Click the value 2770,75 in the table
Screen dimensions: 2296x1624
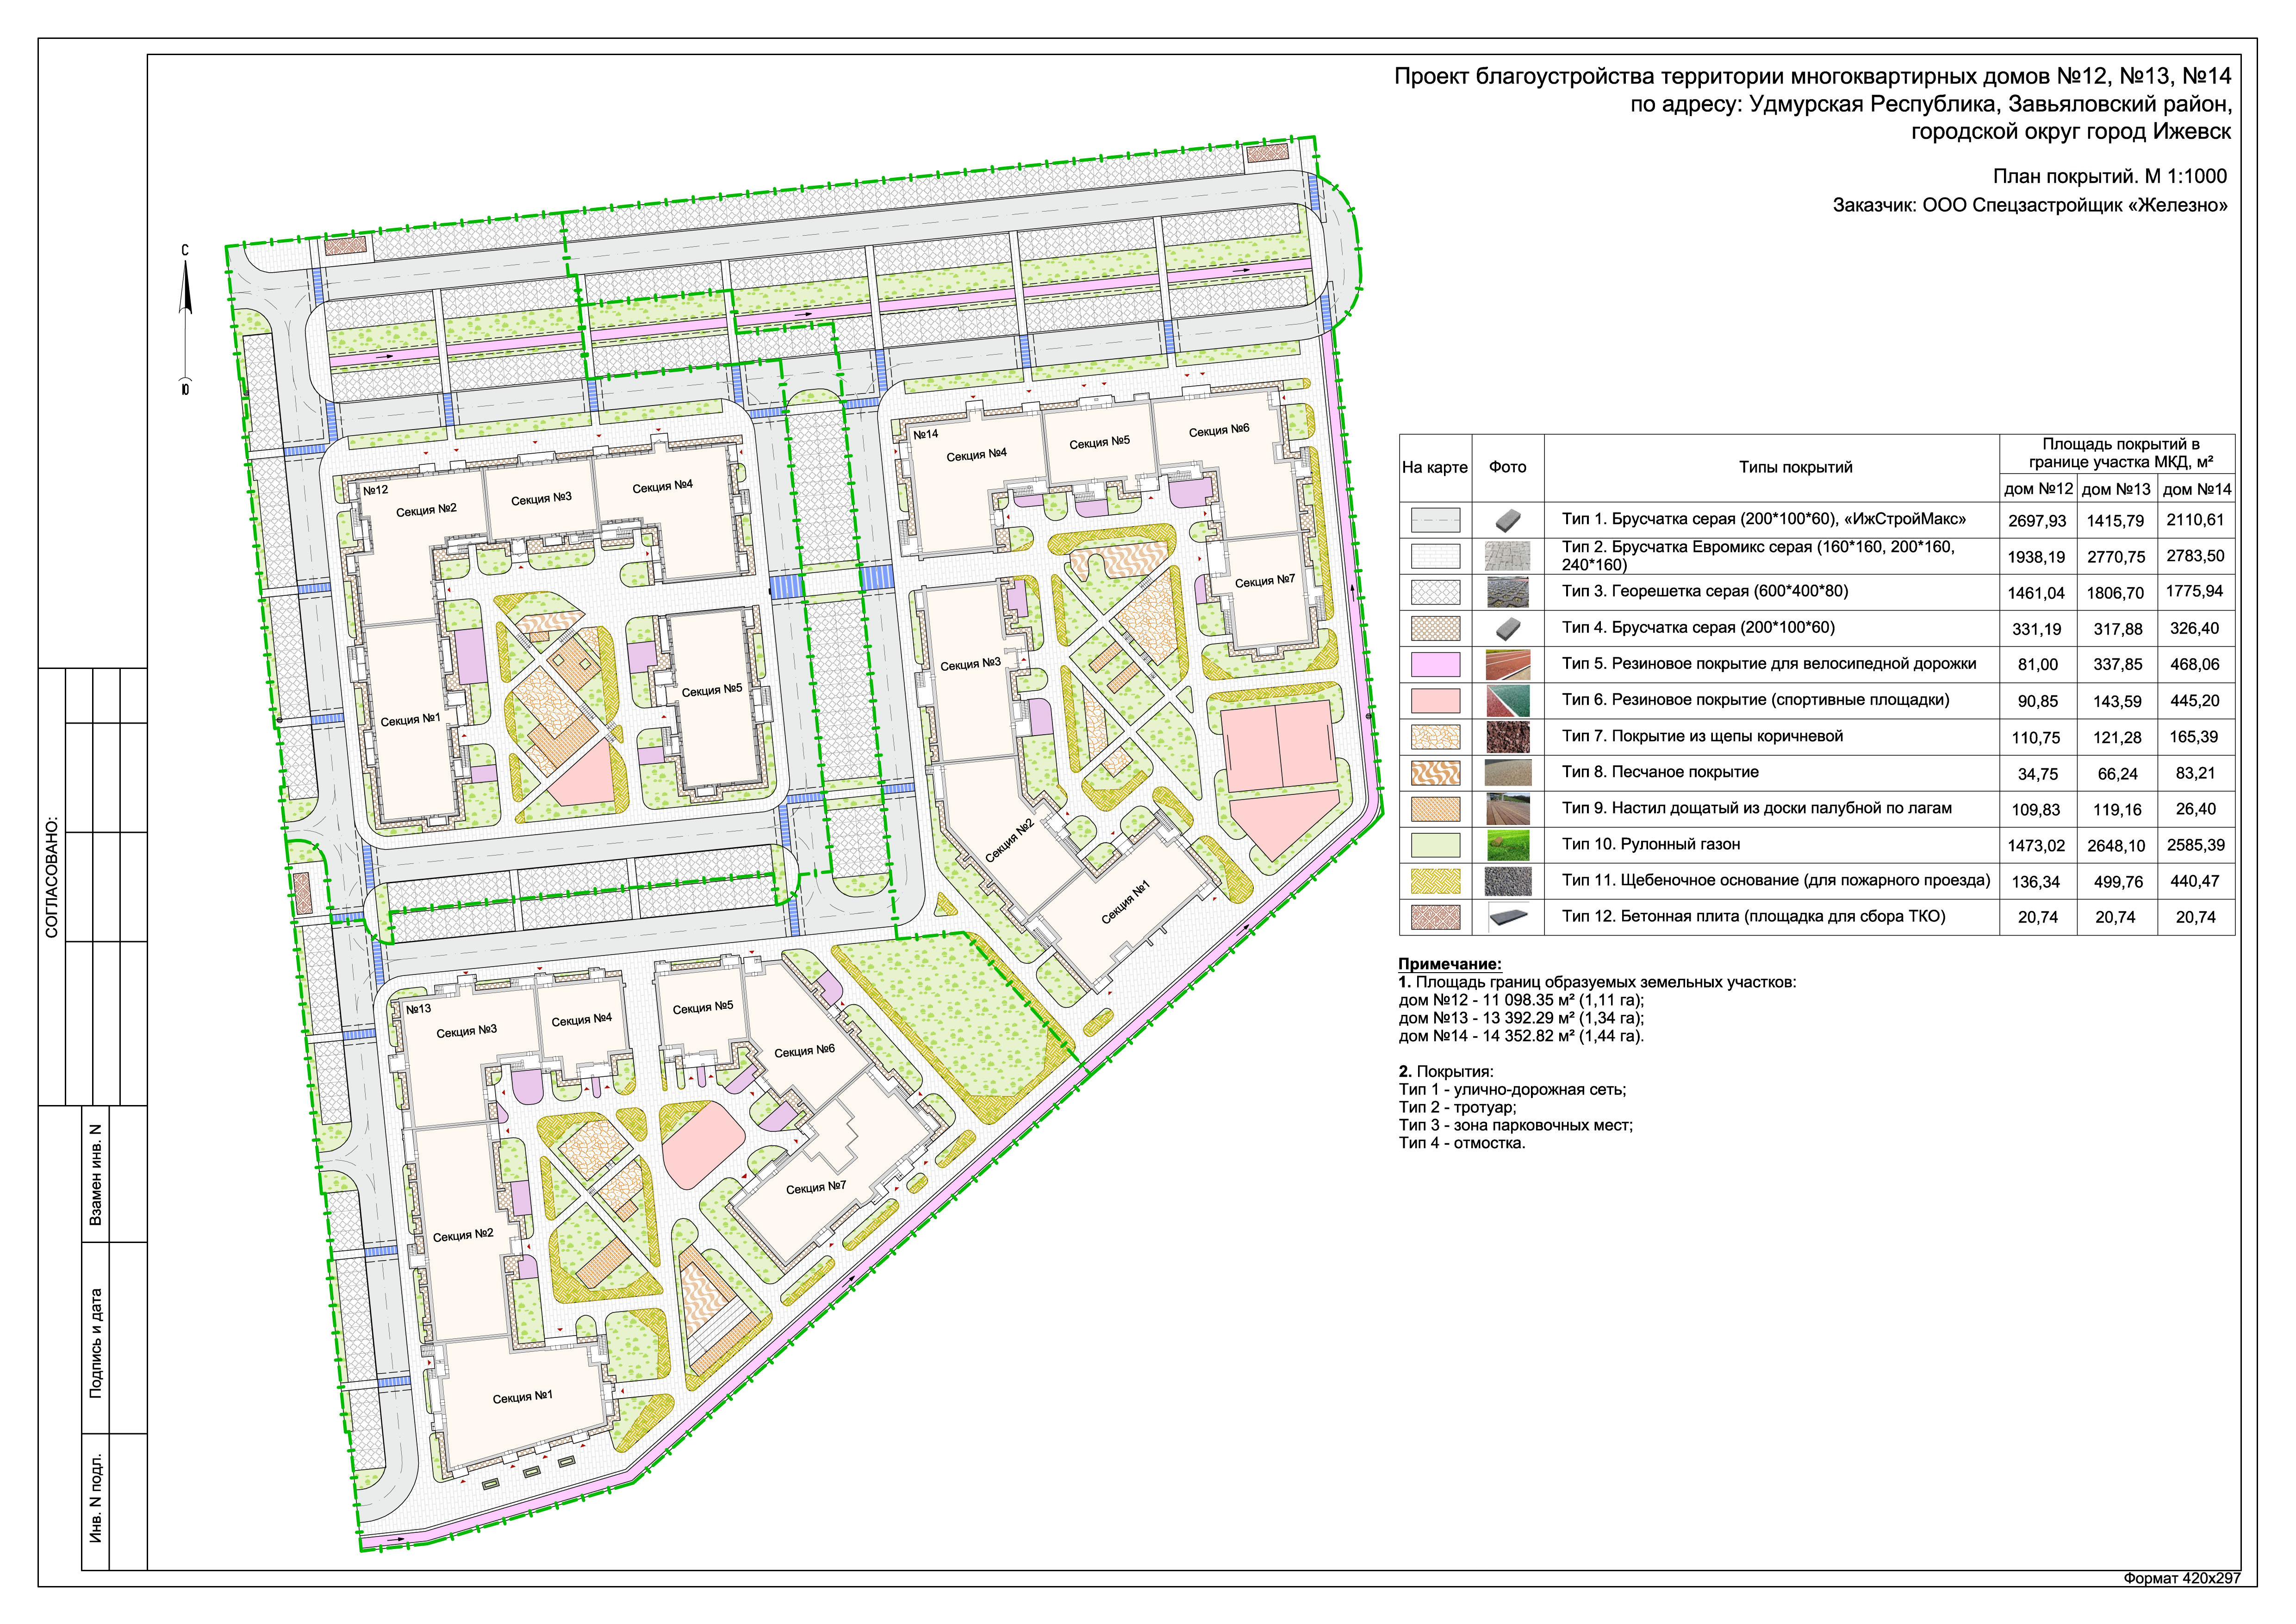coord(2116,557)
